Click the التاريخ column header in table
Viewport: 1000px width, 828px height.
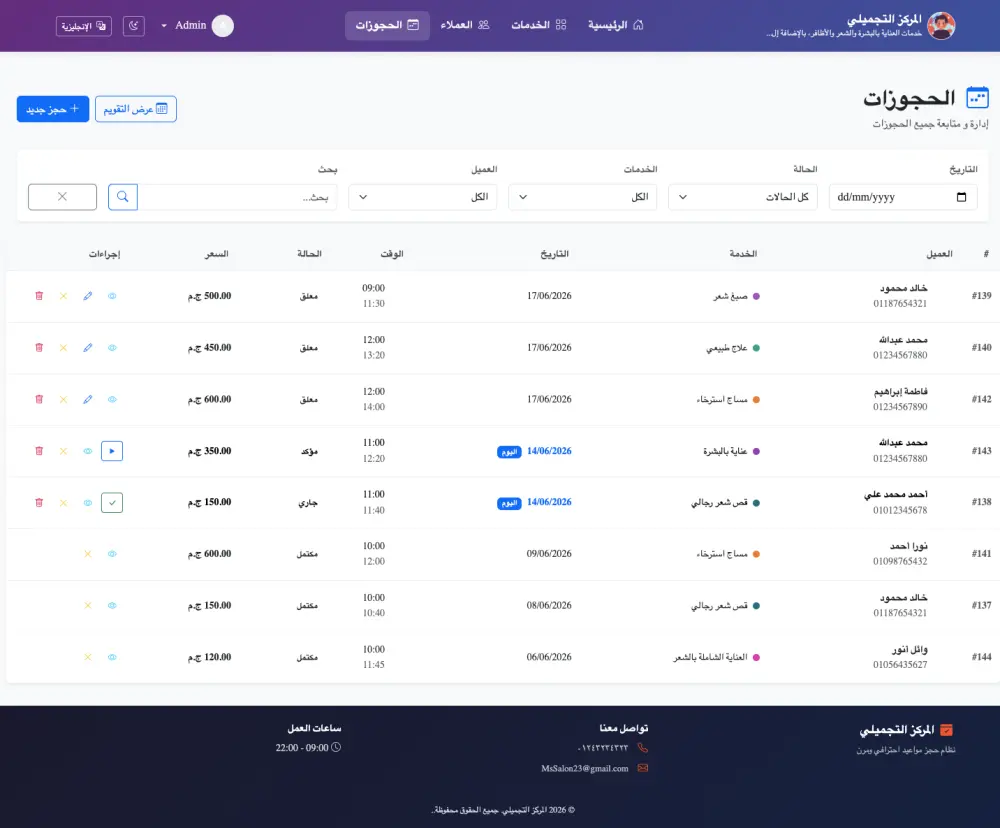pos(554,254)
